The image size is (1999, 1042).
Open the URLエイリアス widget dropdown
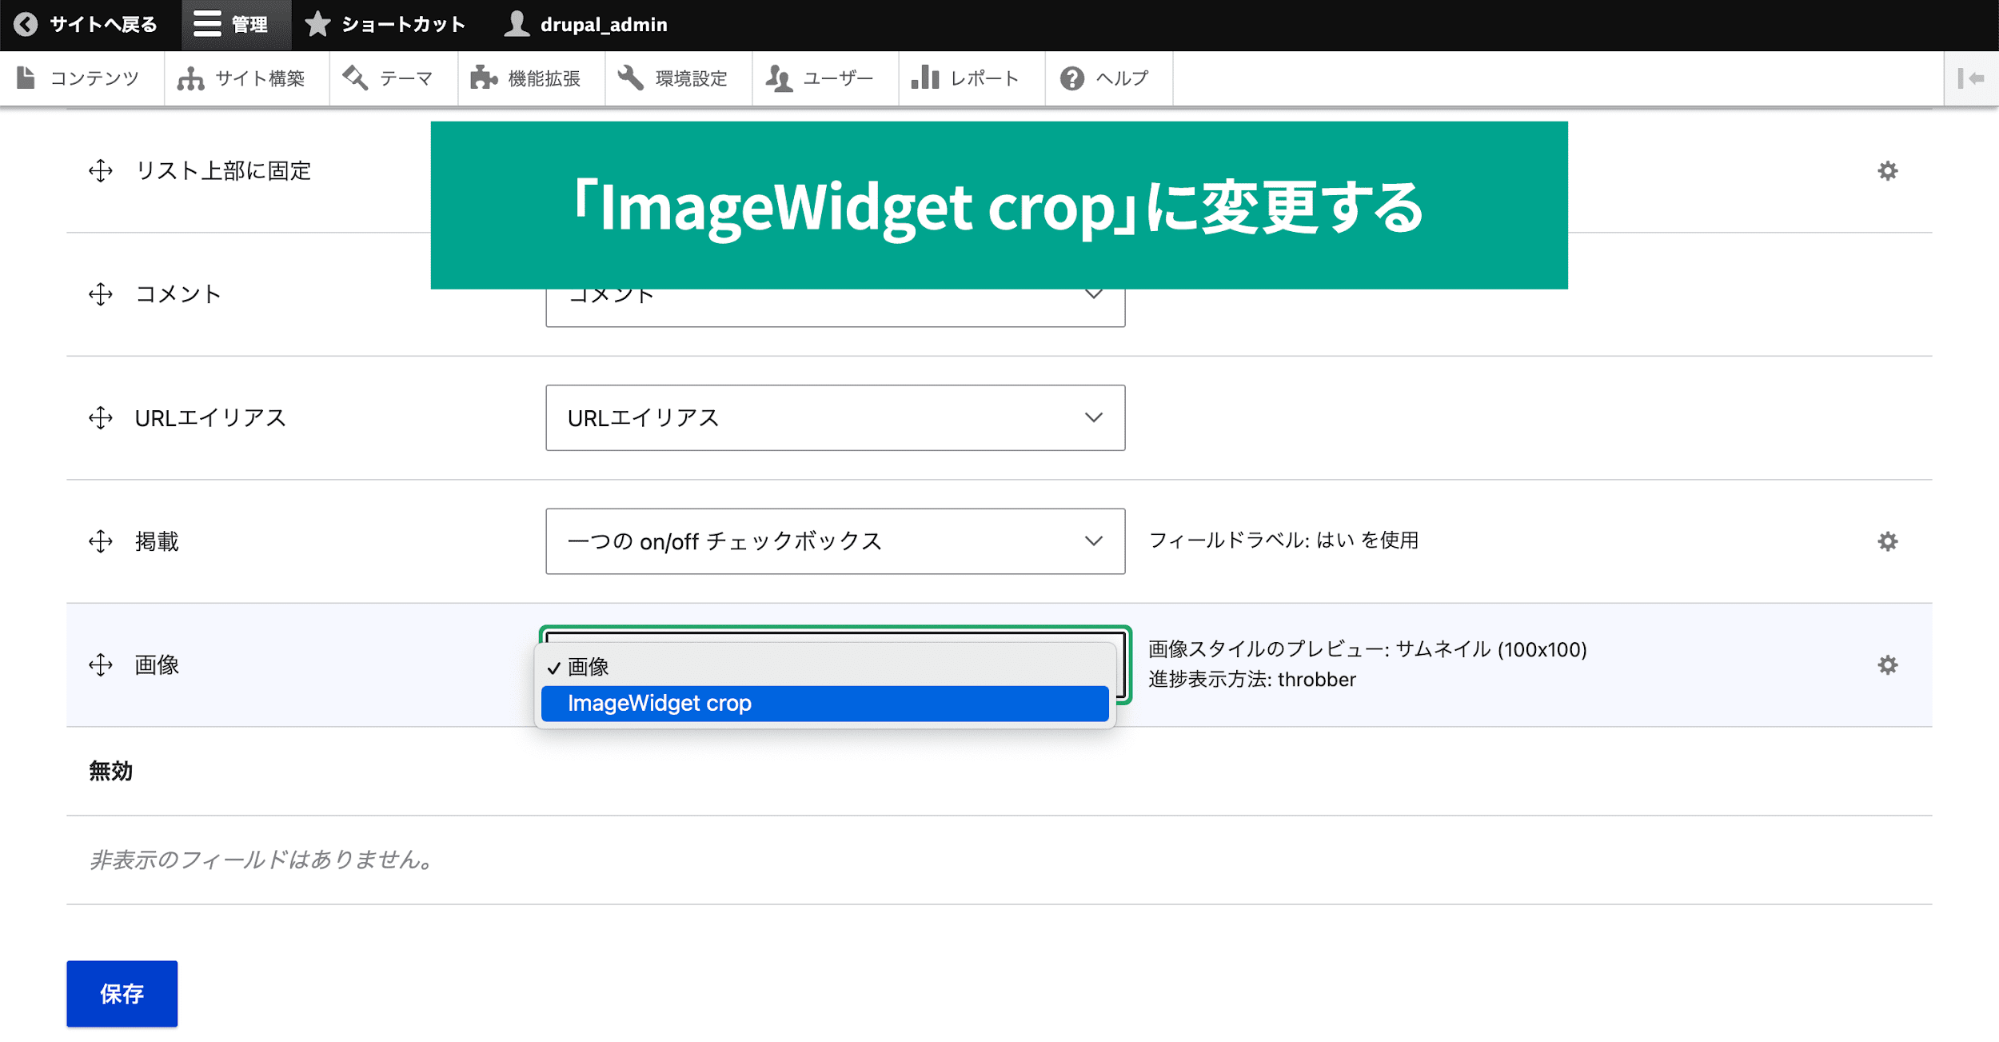point(835,418)
